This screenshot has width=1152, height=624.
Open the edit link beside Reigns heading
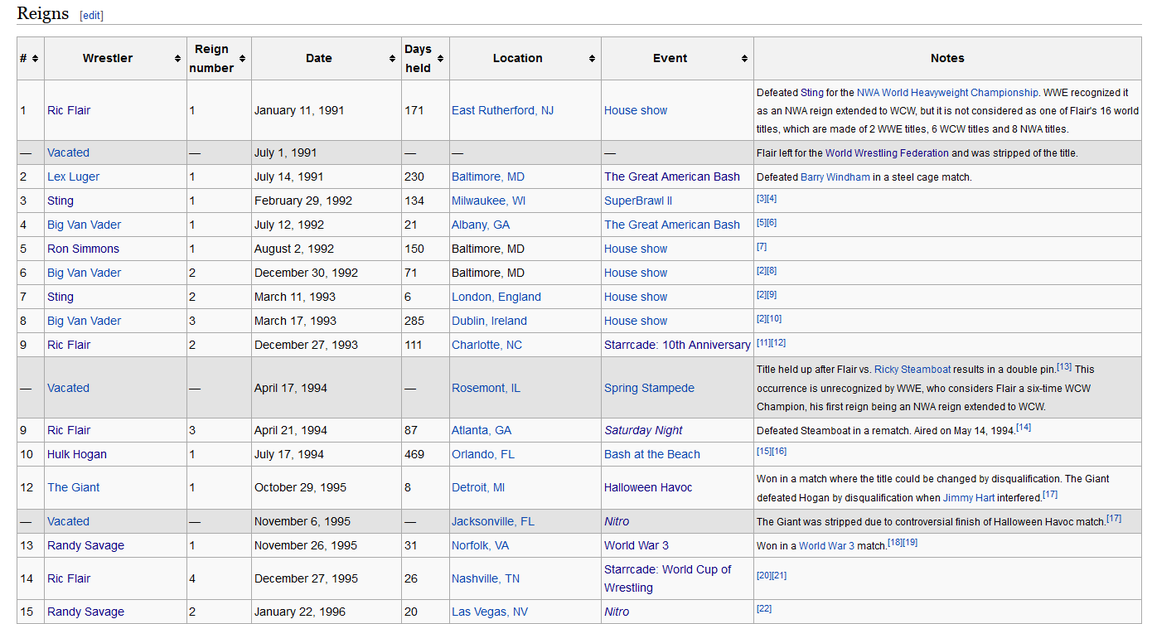coord(92,15)
